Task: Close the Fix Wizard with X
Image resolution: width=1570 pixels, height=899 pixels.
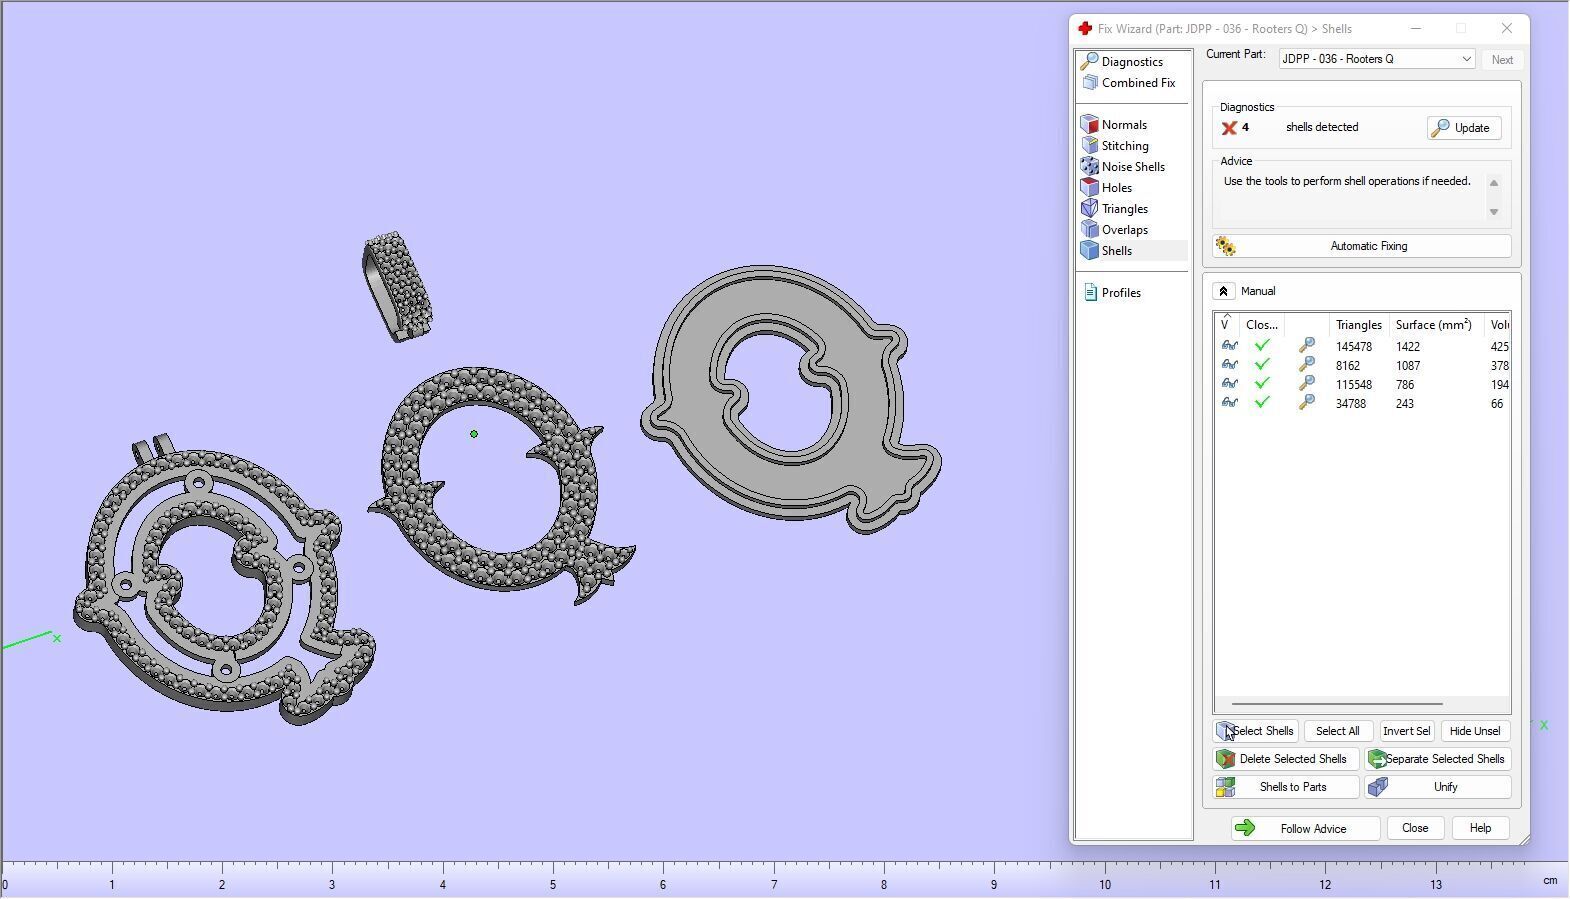Action: [x=1506, y=29]
